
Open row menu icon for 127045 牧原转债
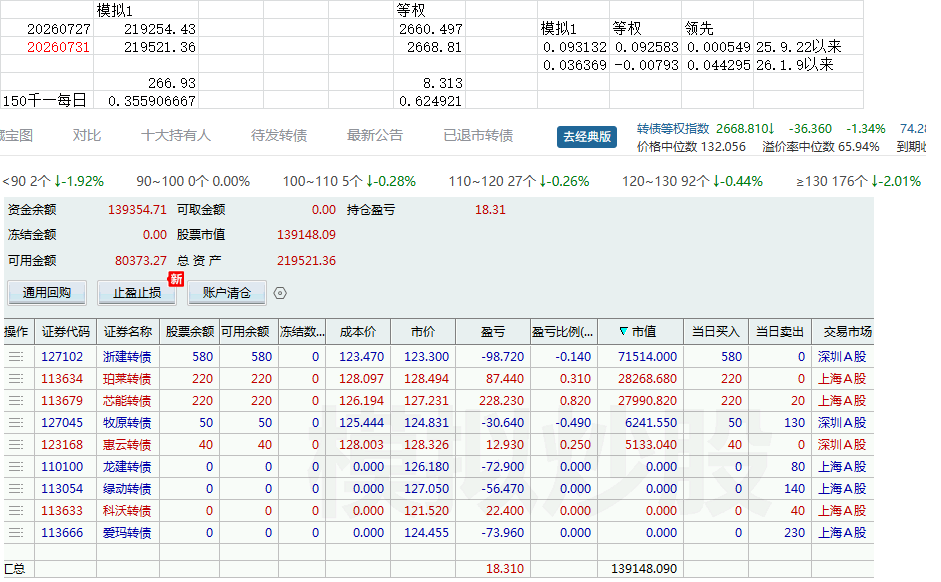(16, 423)
